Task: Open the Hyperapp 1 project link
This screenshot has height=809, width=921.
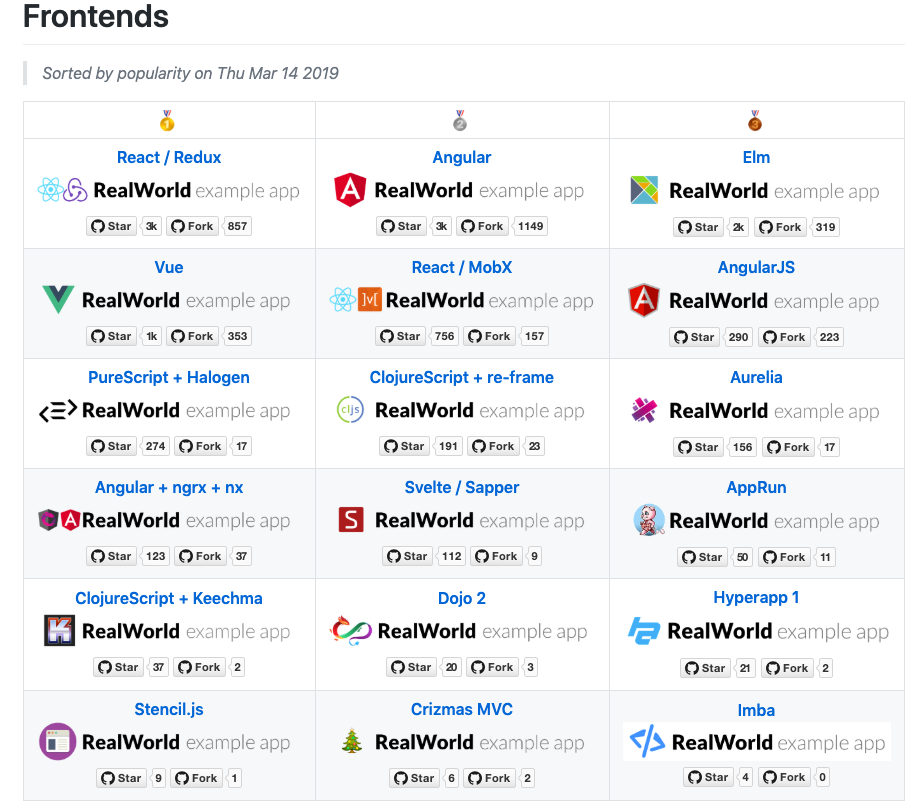Action: pyautogui.click(x=756, y=597)
